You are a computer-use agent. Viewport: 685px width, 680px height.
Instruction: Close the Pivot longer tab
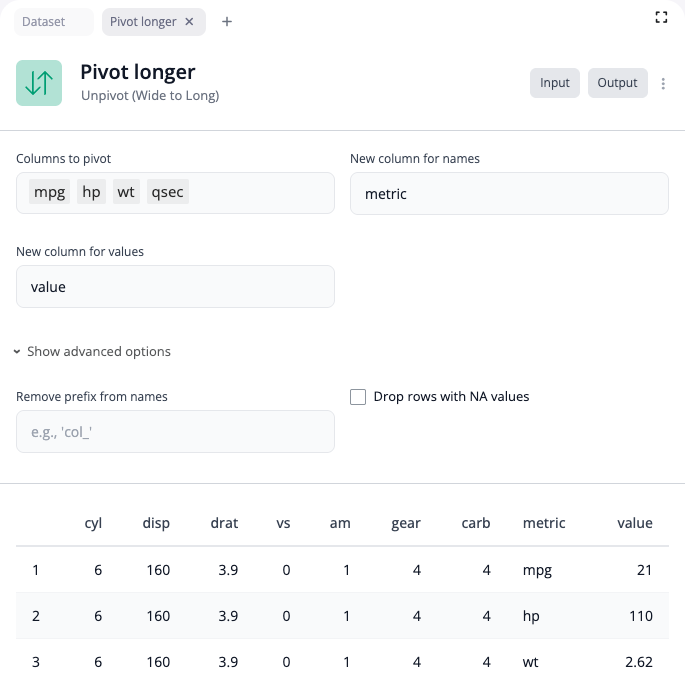point(190,22)
